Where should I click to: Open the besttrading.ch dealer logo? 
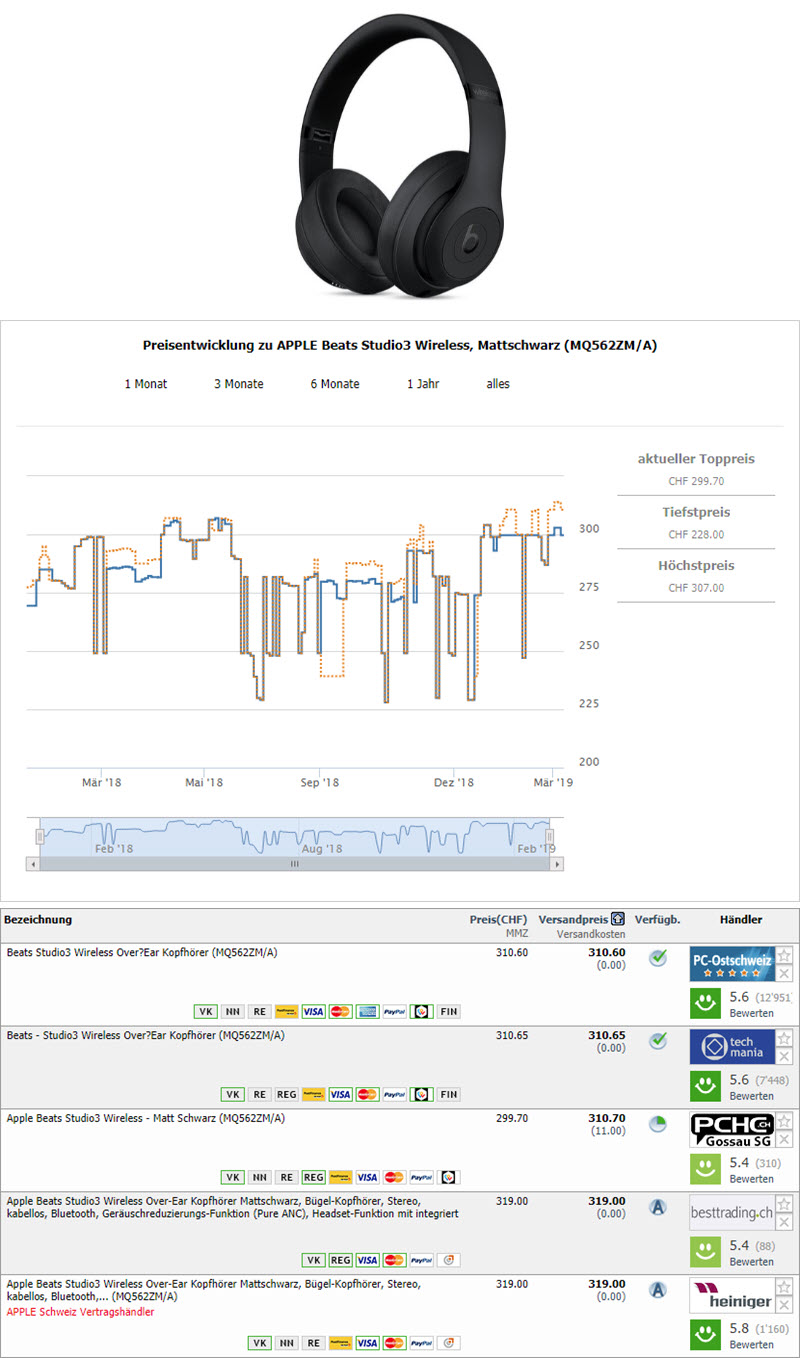coord(731,1212)
